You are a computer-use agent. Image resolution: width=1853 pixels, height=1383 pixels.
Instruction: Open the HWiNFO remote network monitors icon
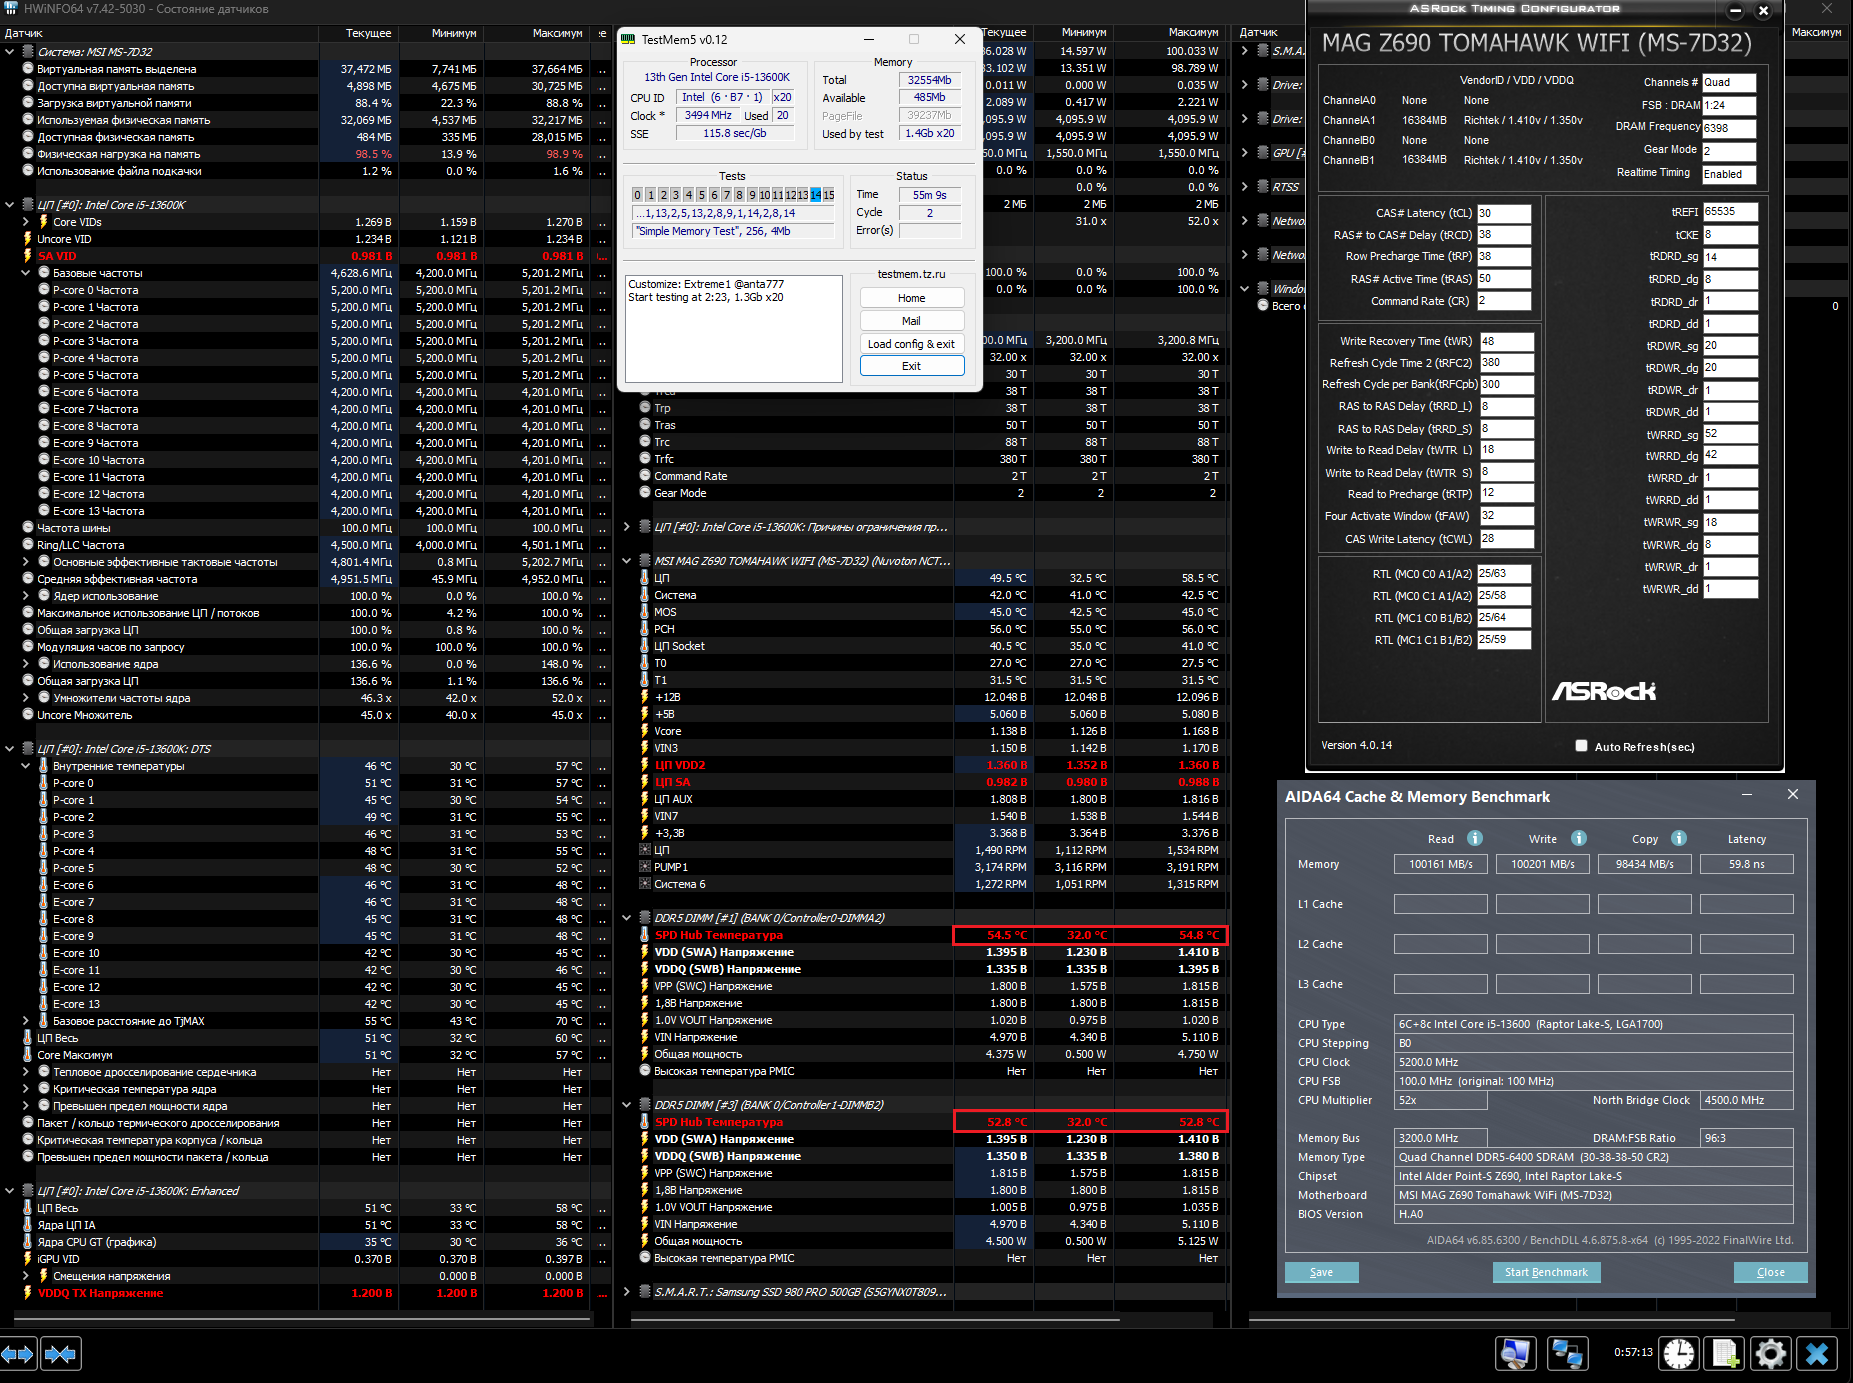tap(1566, 1354)
